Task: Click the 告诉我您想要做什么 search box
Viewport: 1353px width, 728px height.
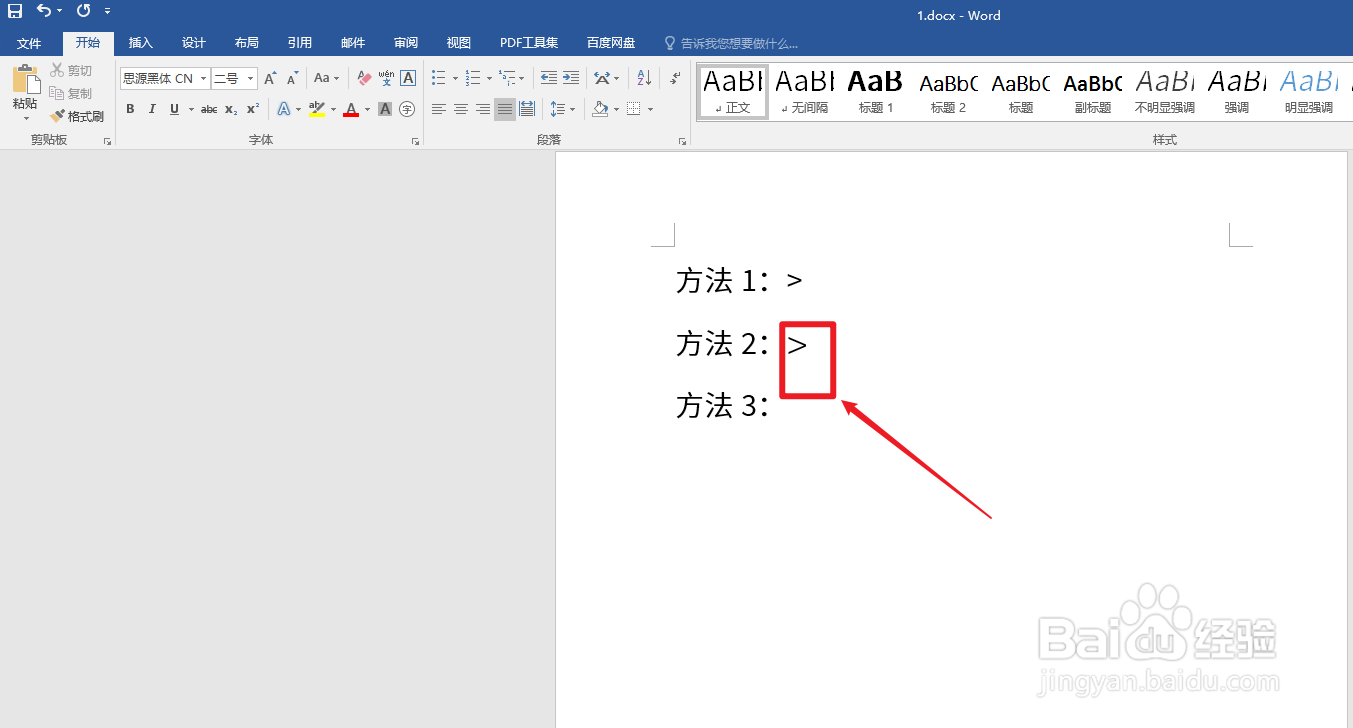Action: [733, 43]
